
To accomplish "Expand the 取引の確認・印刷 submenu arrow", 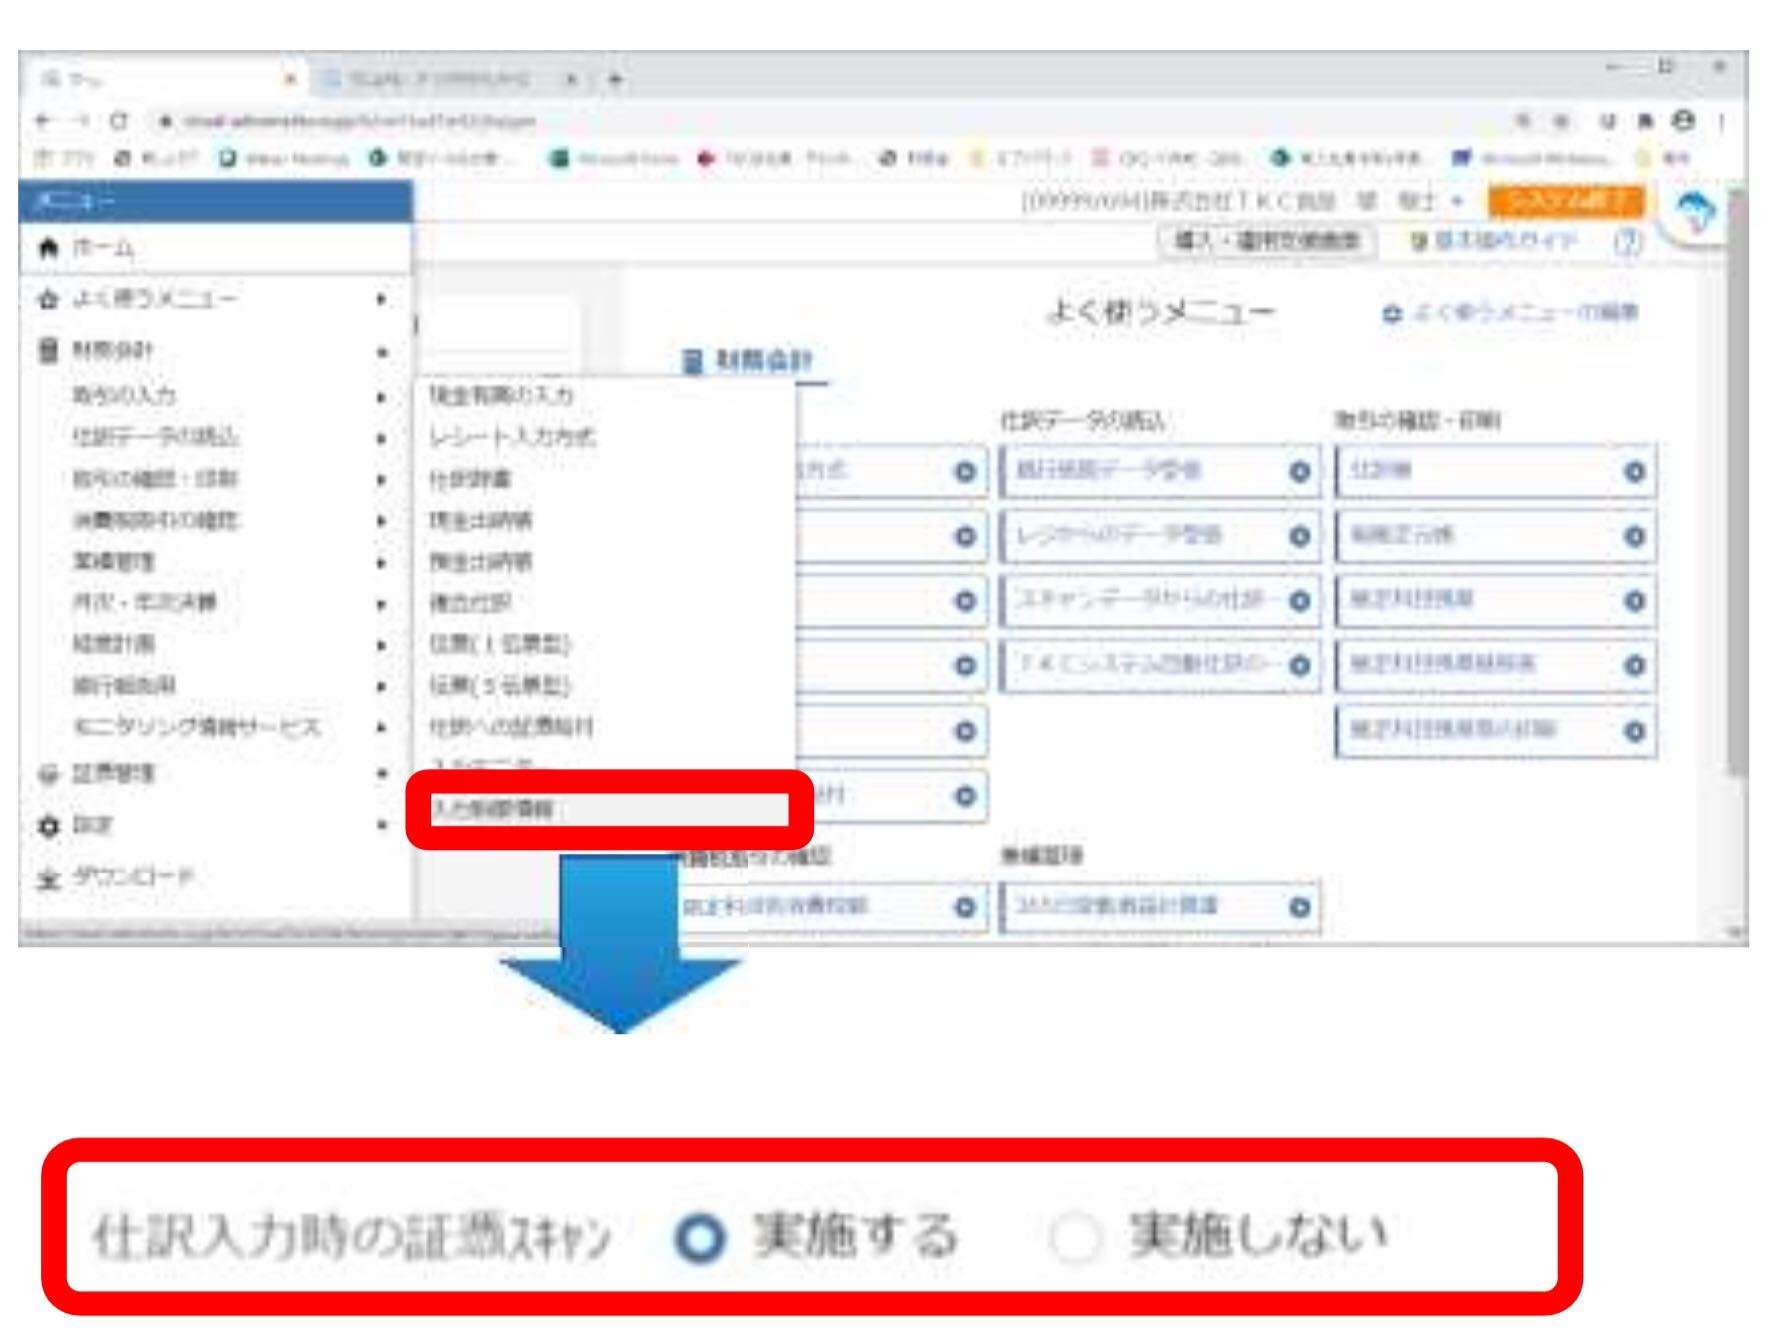I will point(381,480).
